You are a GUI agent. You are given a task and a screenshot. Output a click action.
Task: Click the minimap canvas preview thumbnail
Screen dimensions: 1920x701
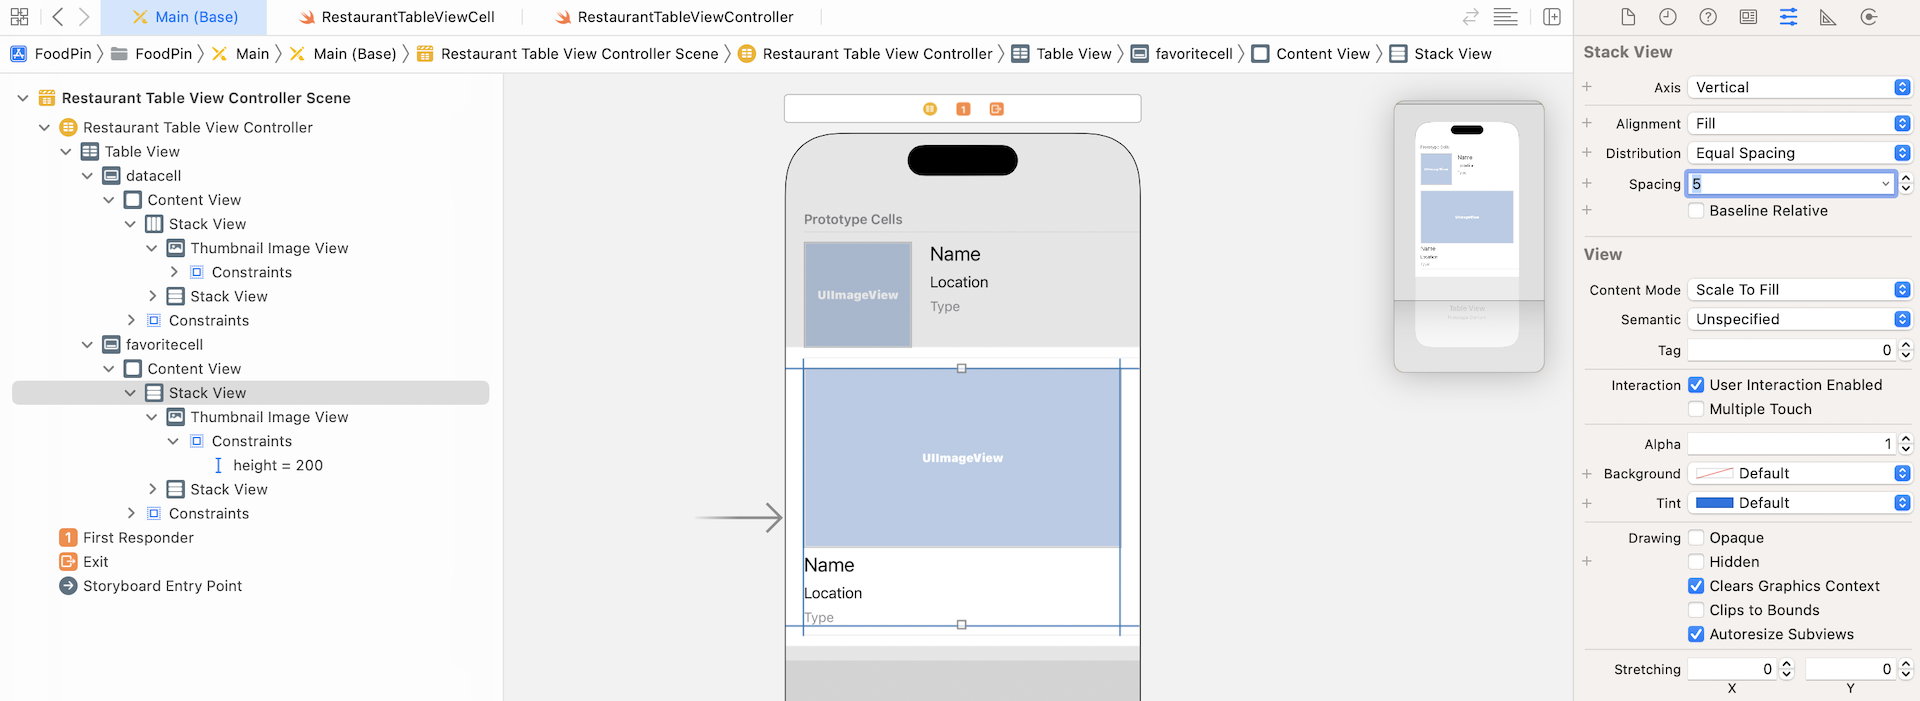click(1469, 236)
